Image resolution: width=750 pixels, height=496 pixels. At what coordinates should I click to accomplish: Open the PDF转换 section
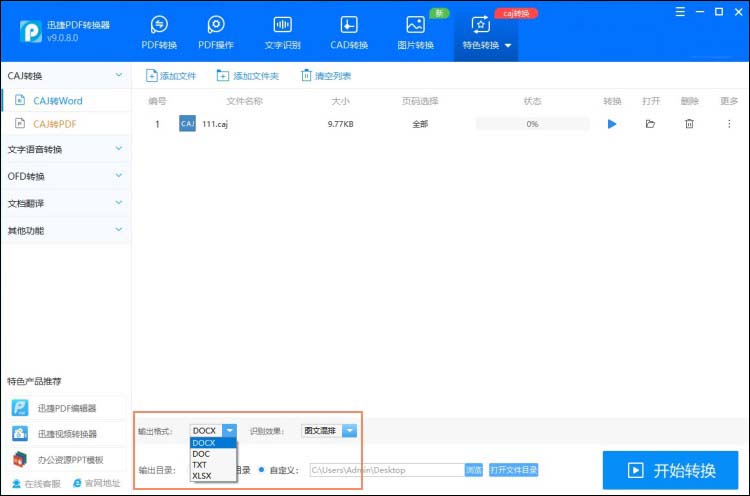click(x=159, y=32)
